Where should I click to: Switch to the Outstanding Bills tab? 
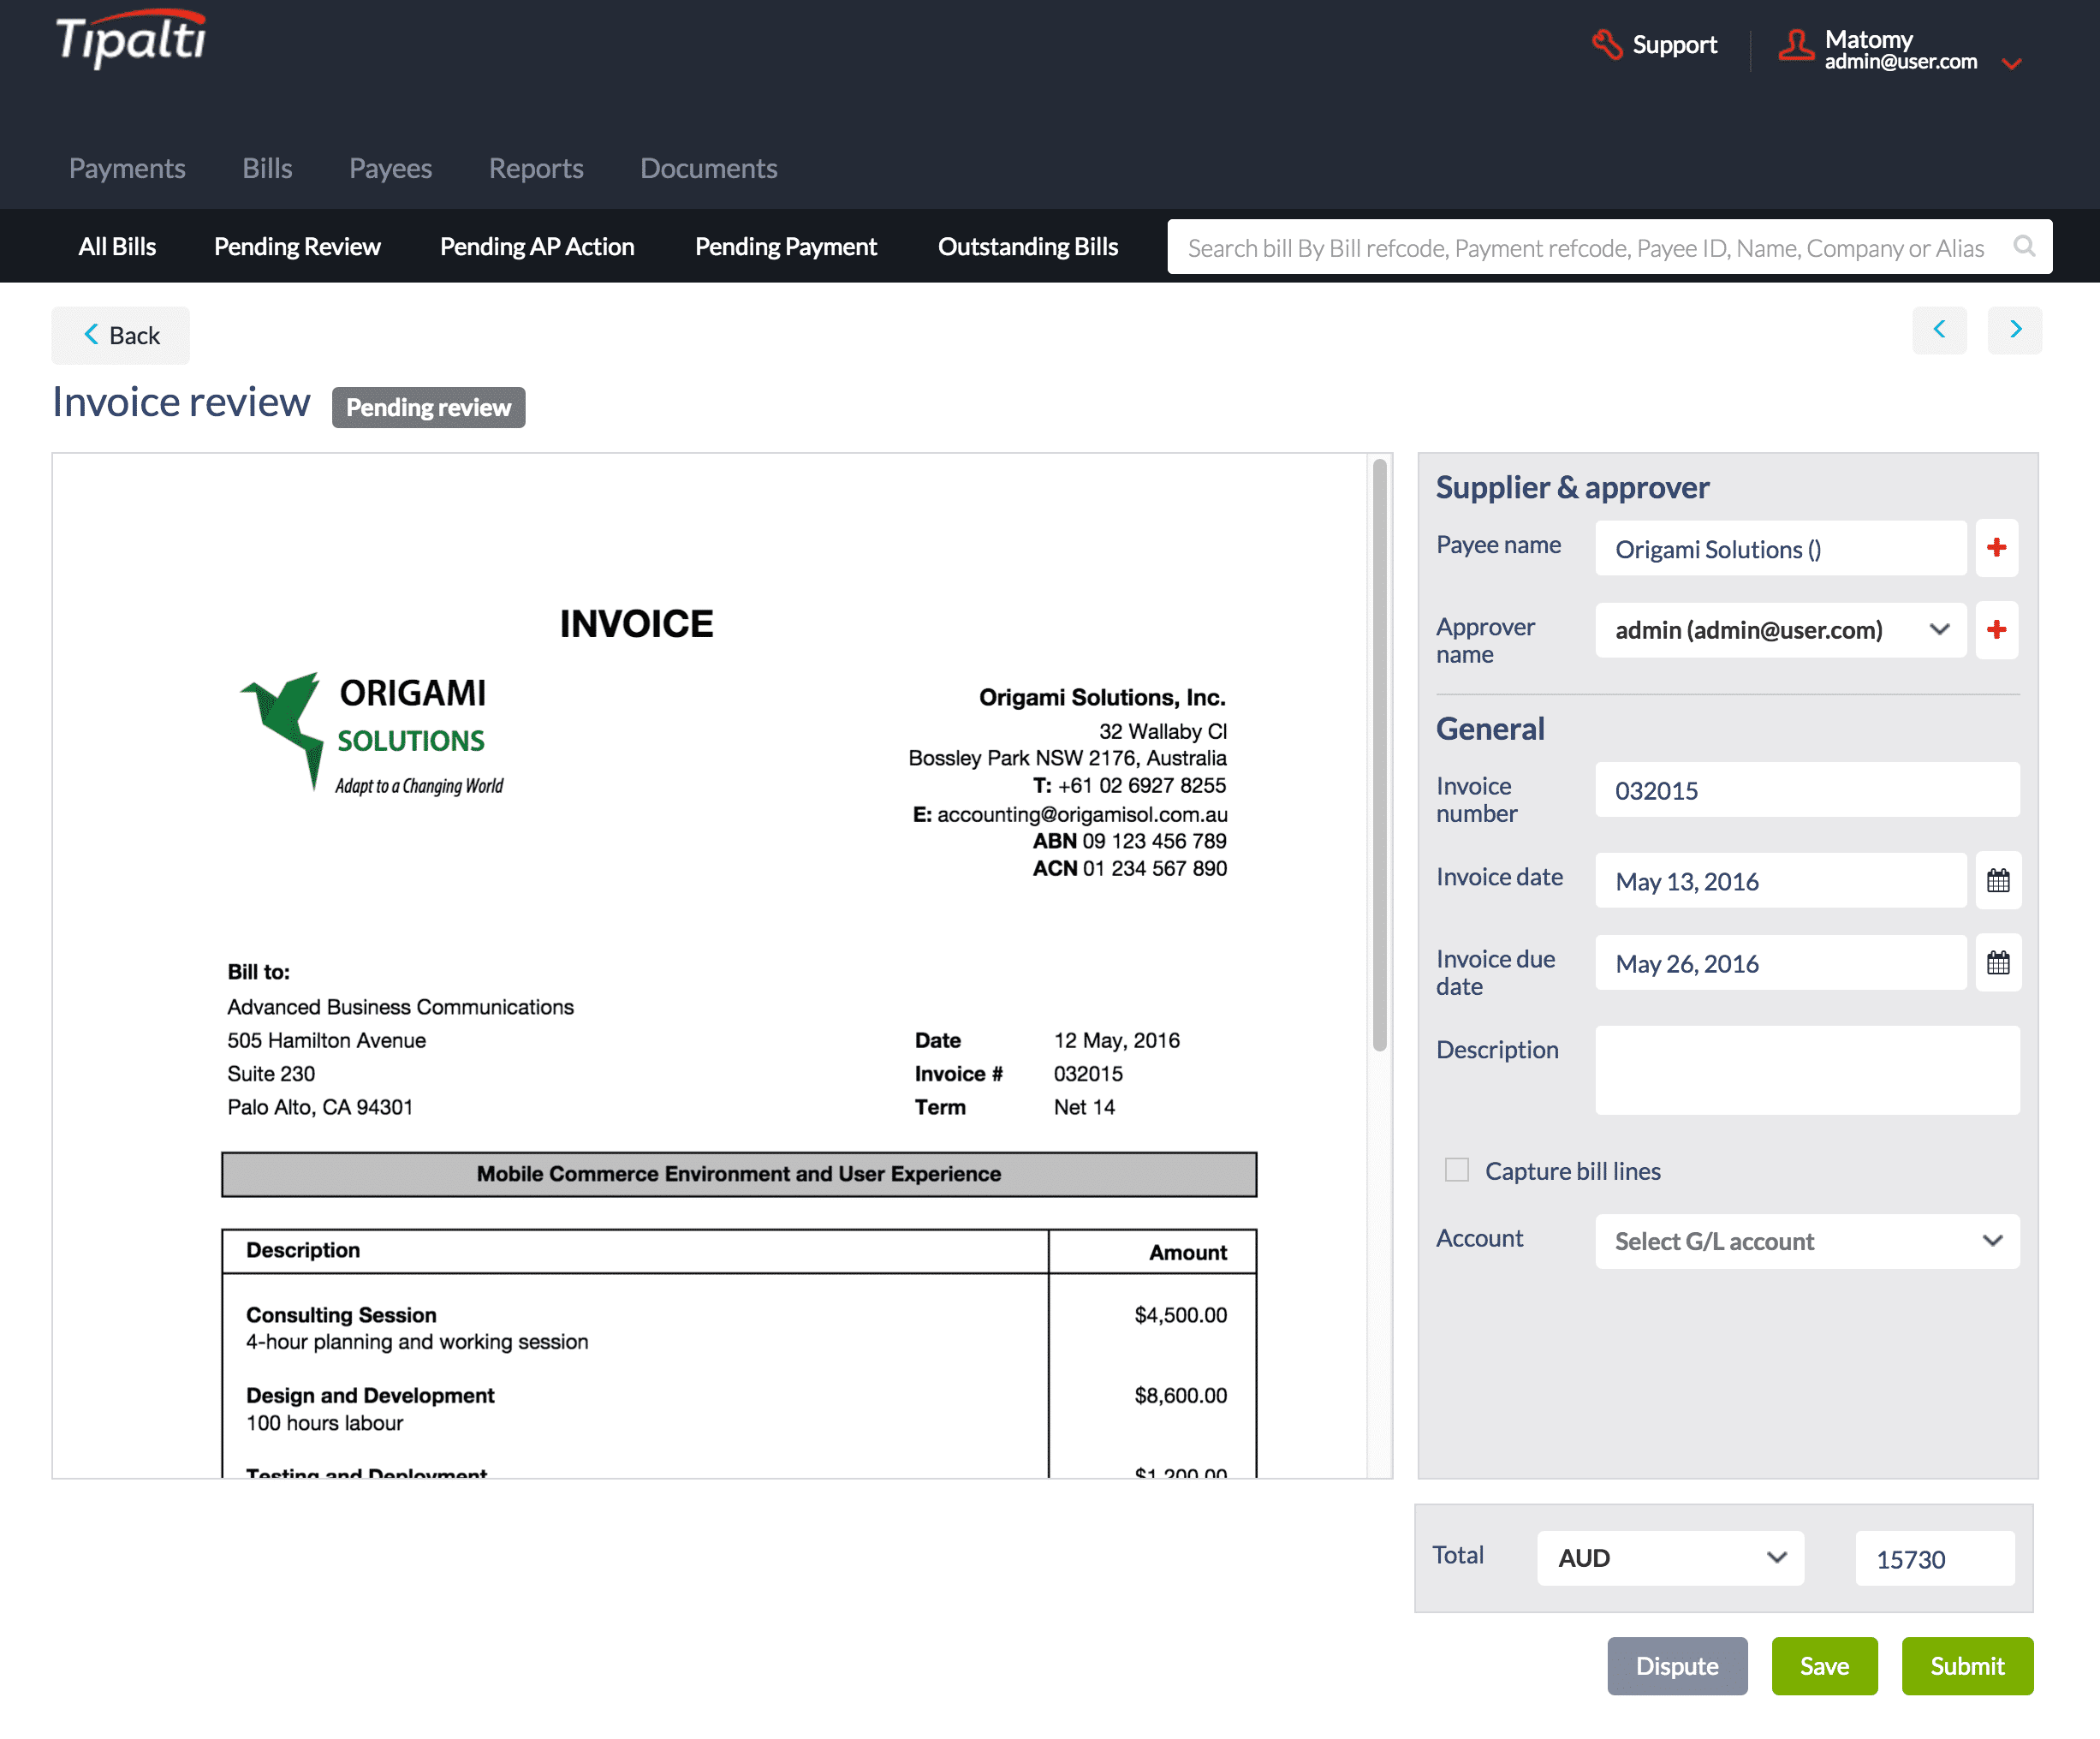pos(1024,246)
